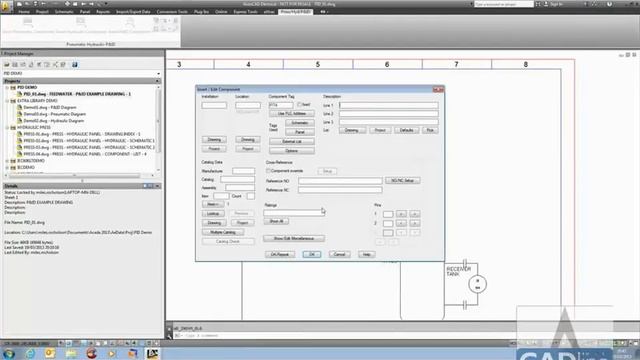The image size is (640, 360).
Task: Select PID_01.dwg drawing file icon in tree
Action: pyautogui.click(x=19, y=94)
